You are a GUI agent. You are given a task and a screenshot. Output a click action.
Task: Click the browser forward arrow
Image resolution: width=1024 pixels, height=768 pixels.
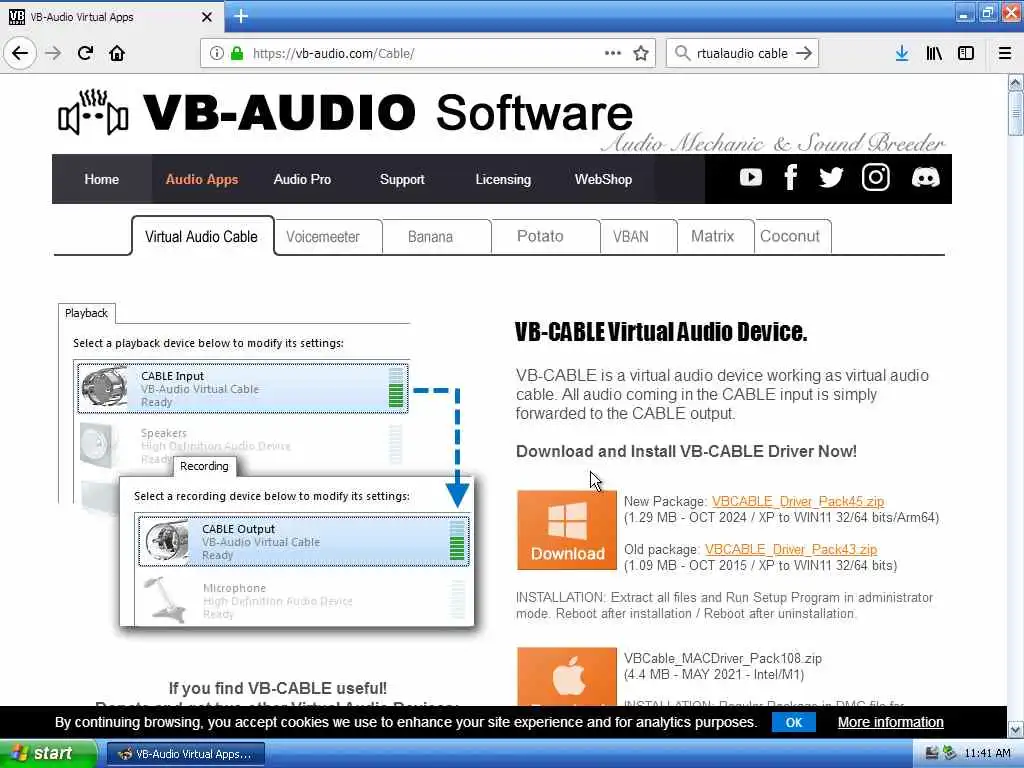click(x=53, y=53)
